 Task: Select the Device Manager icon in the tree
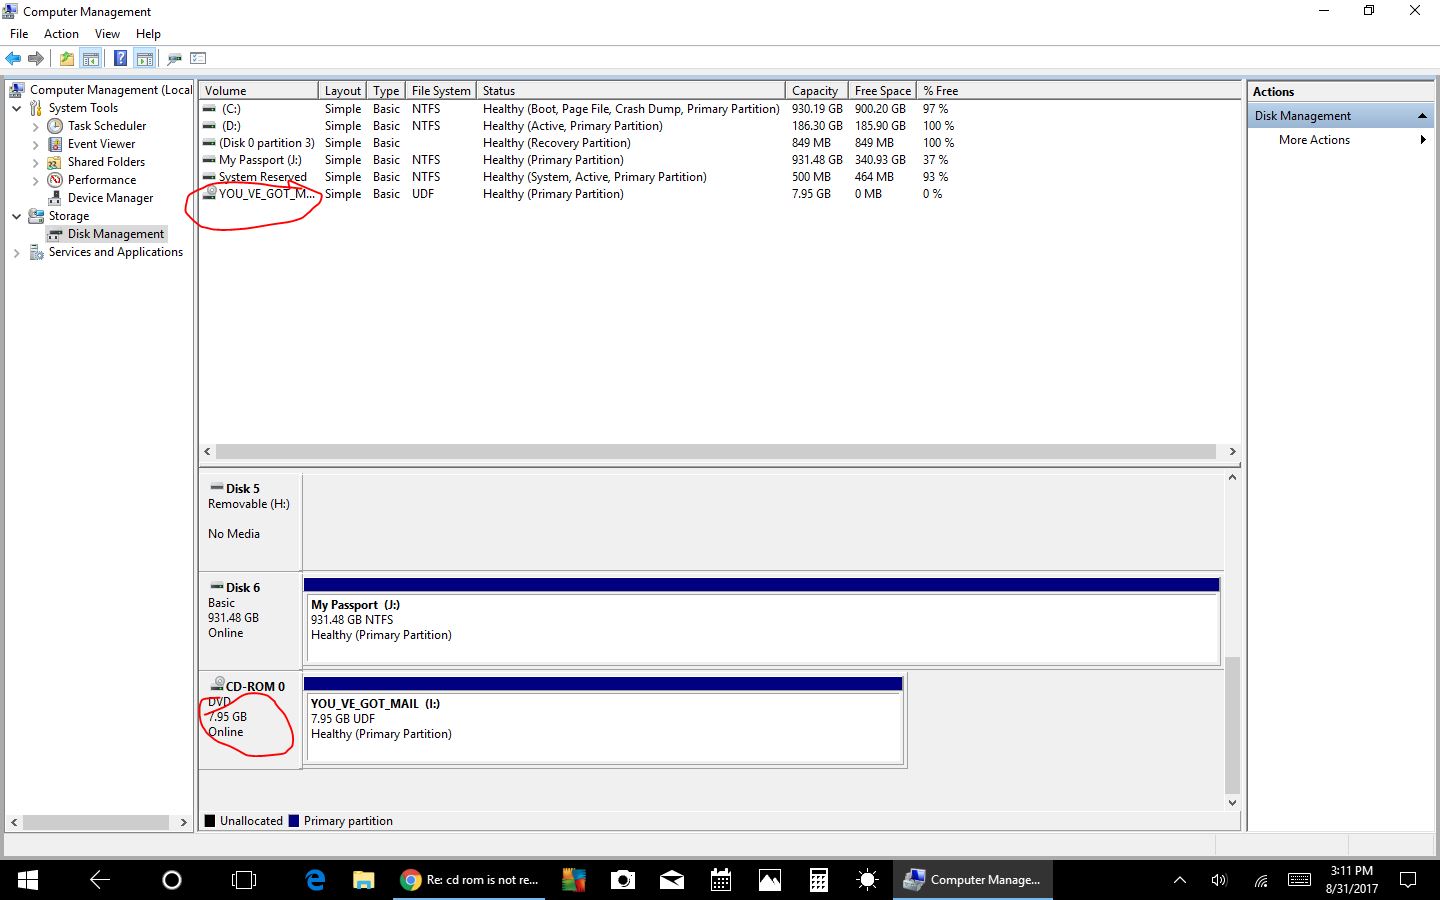click(x=53, y=197)
